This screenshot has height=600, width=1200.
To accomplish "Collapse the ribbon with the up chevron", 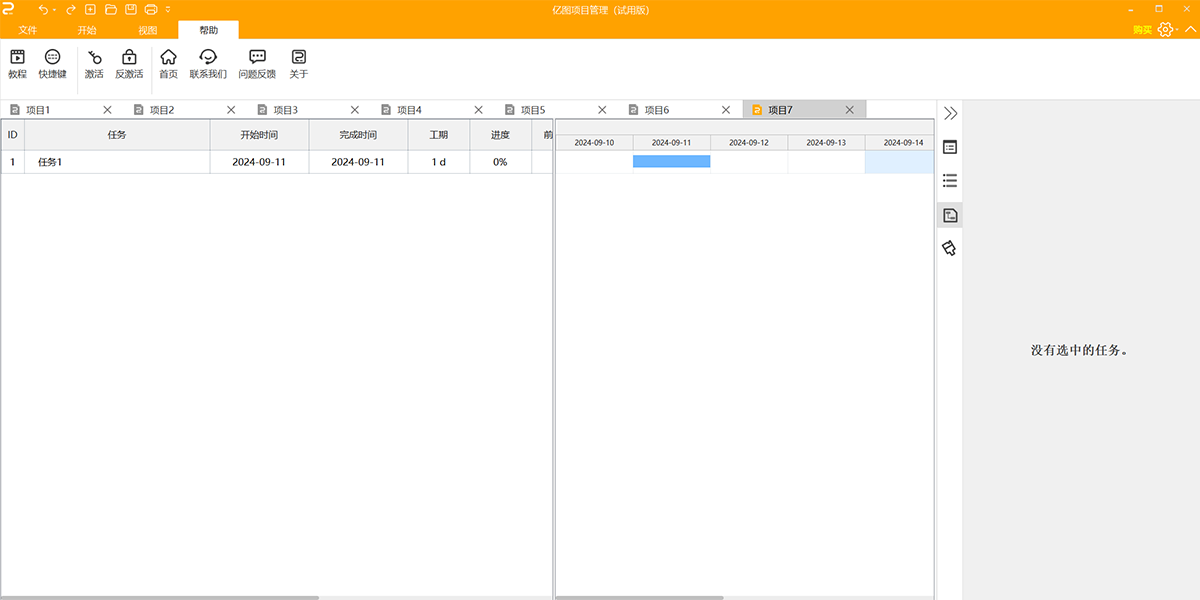I will click(x=1190, y=30).
